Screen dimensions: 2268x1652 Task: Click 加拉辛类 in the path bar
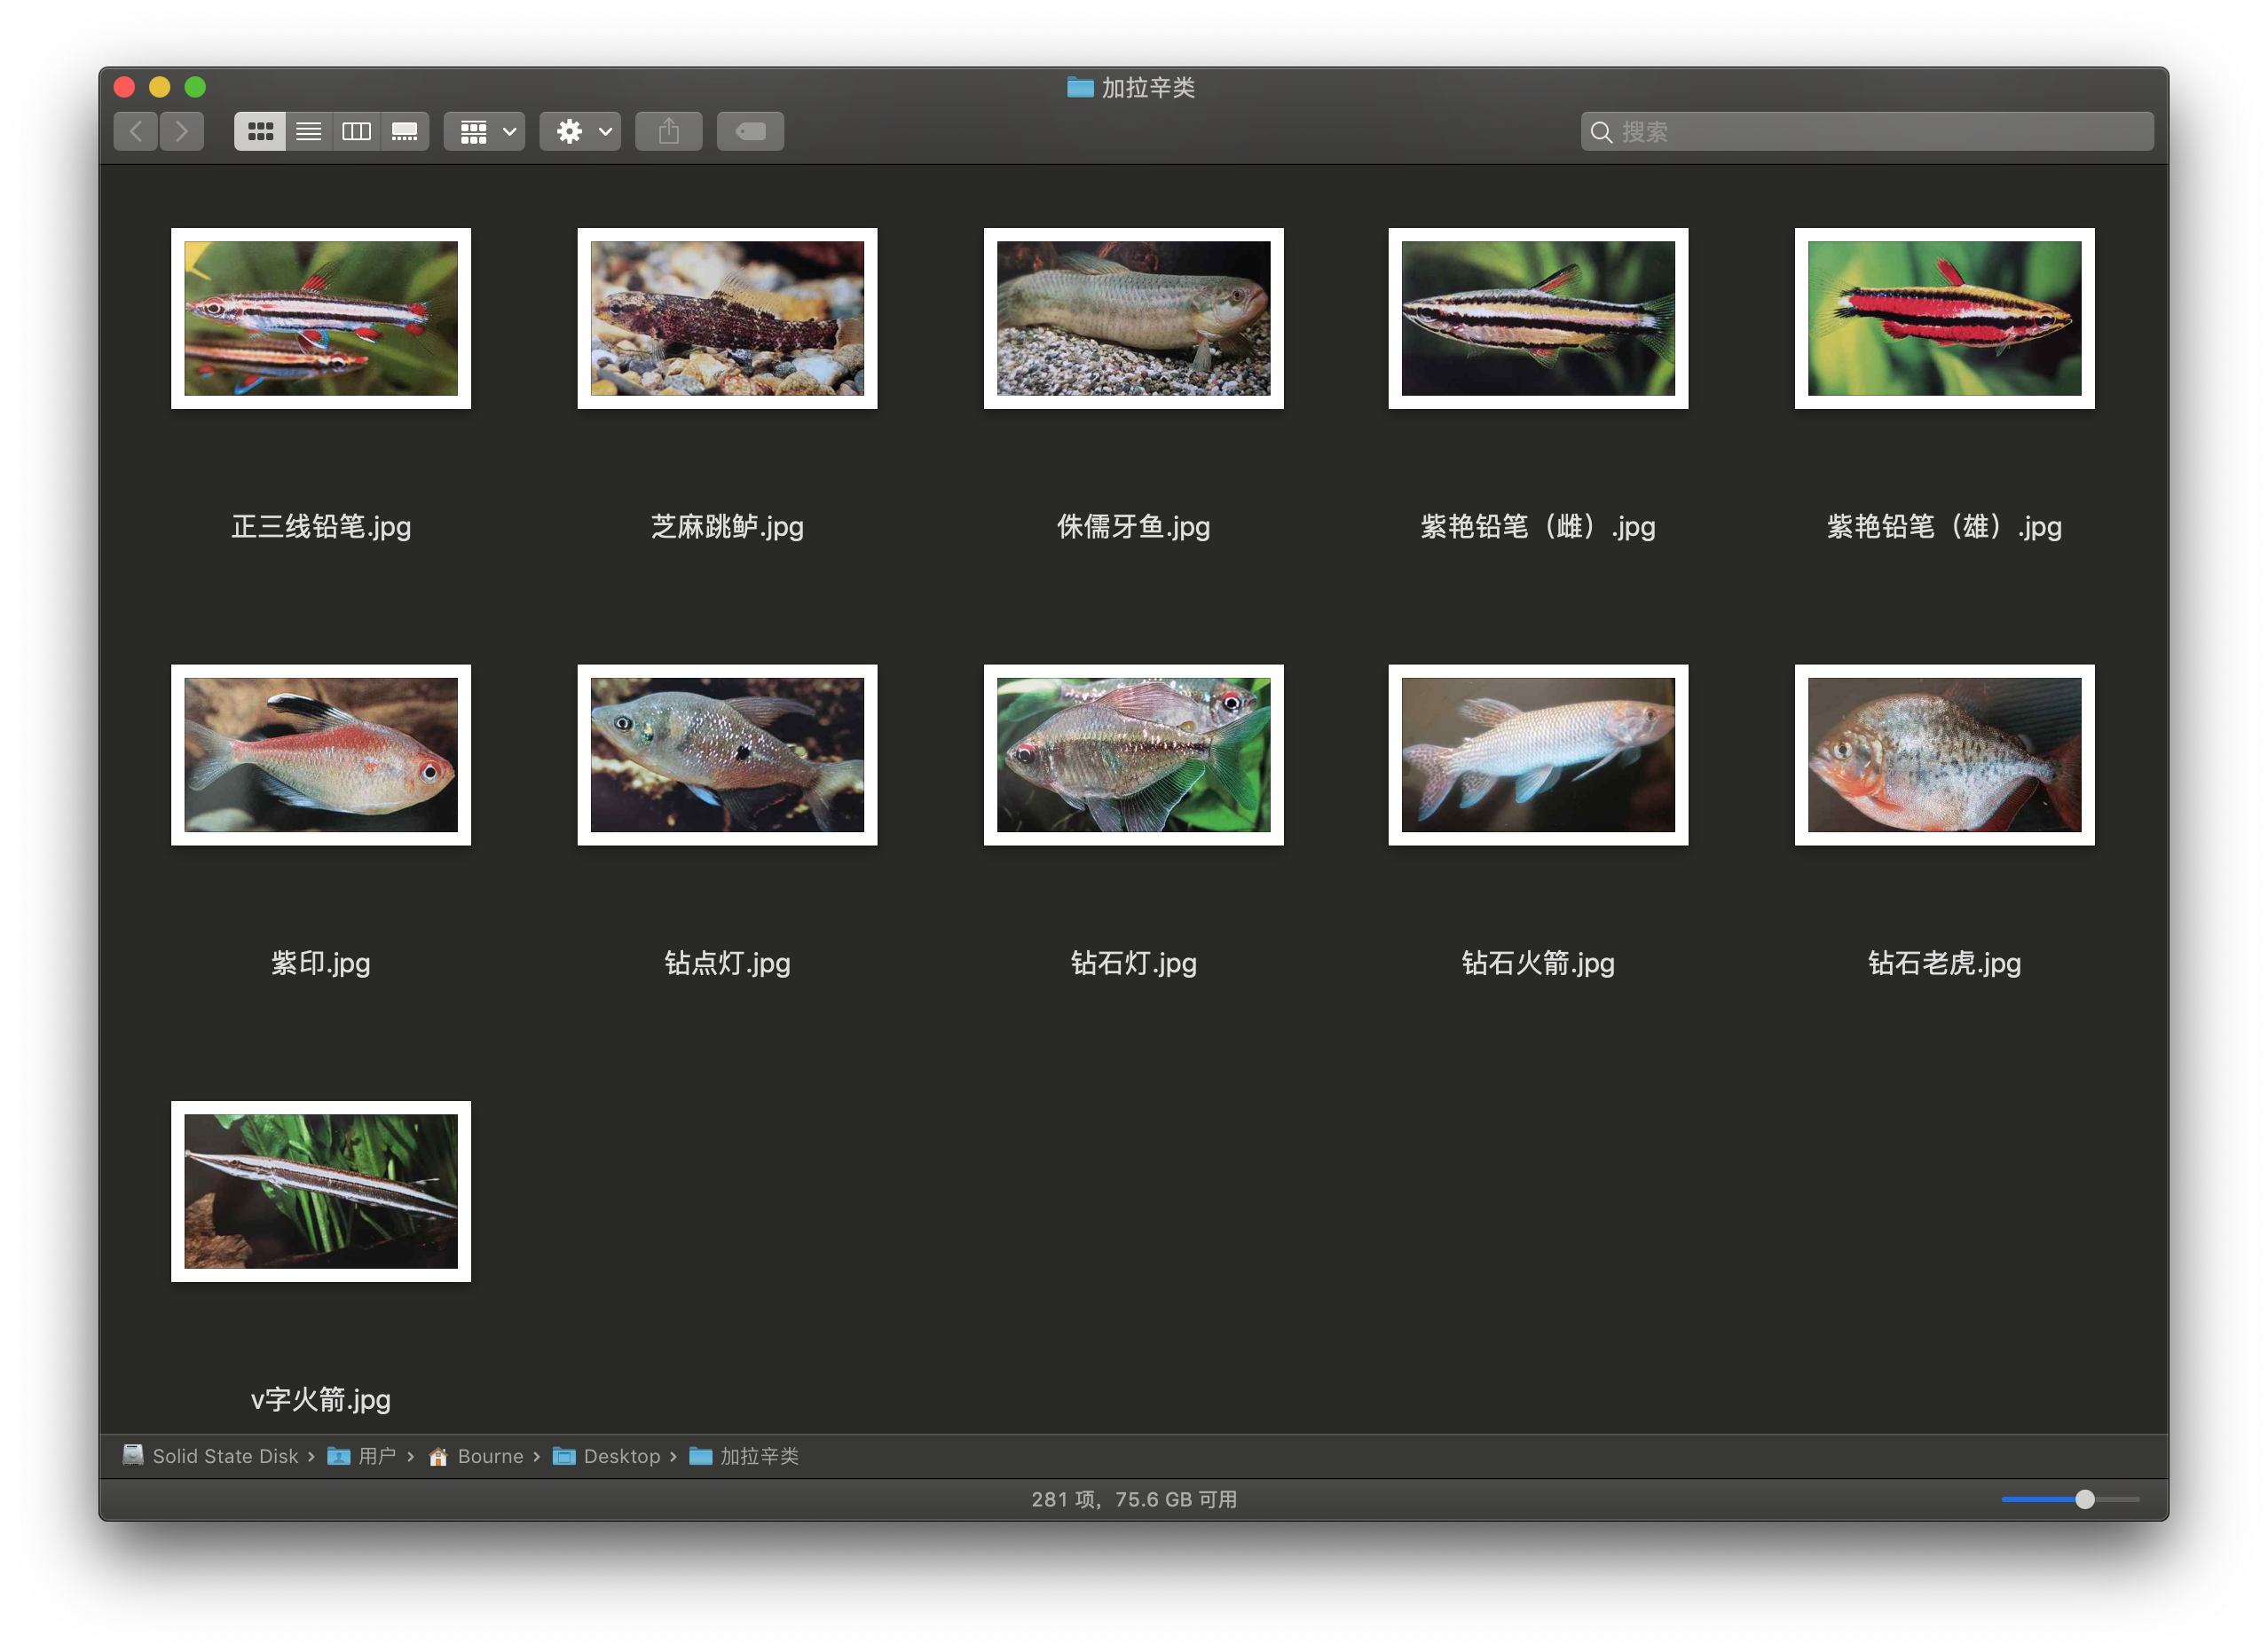point(744,1456)
